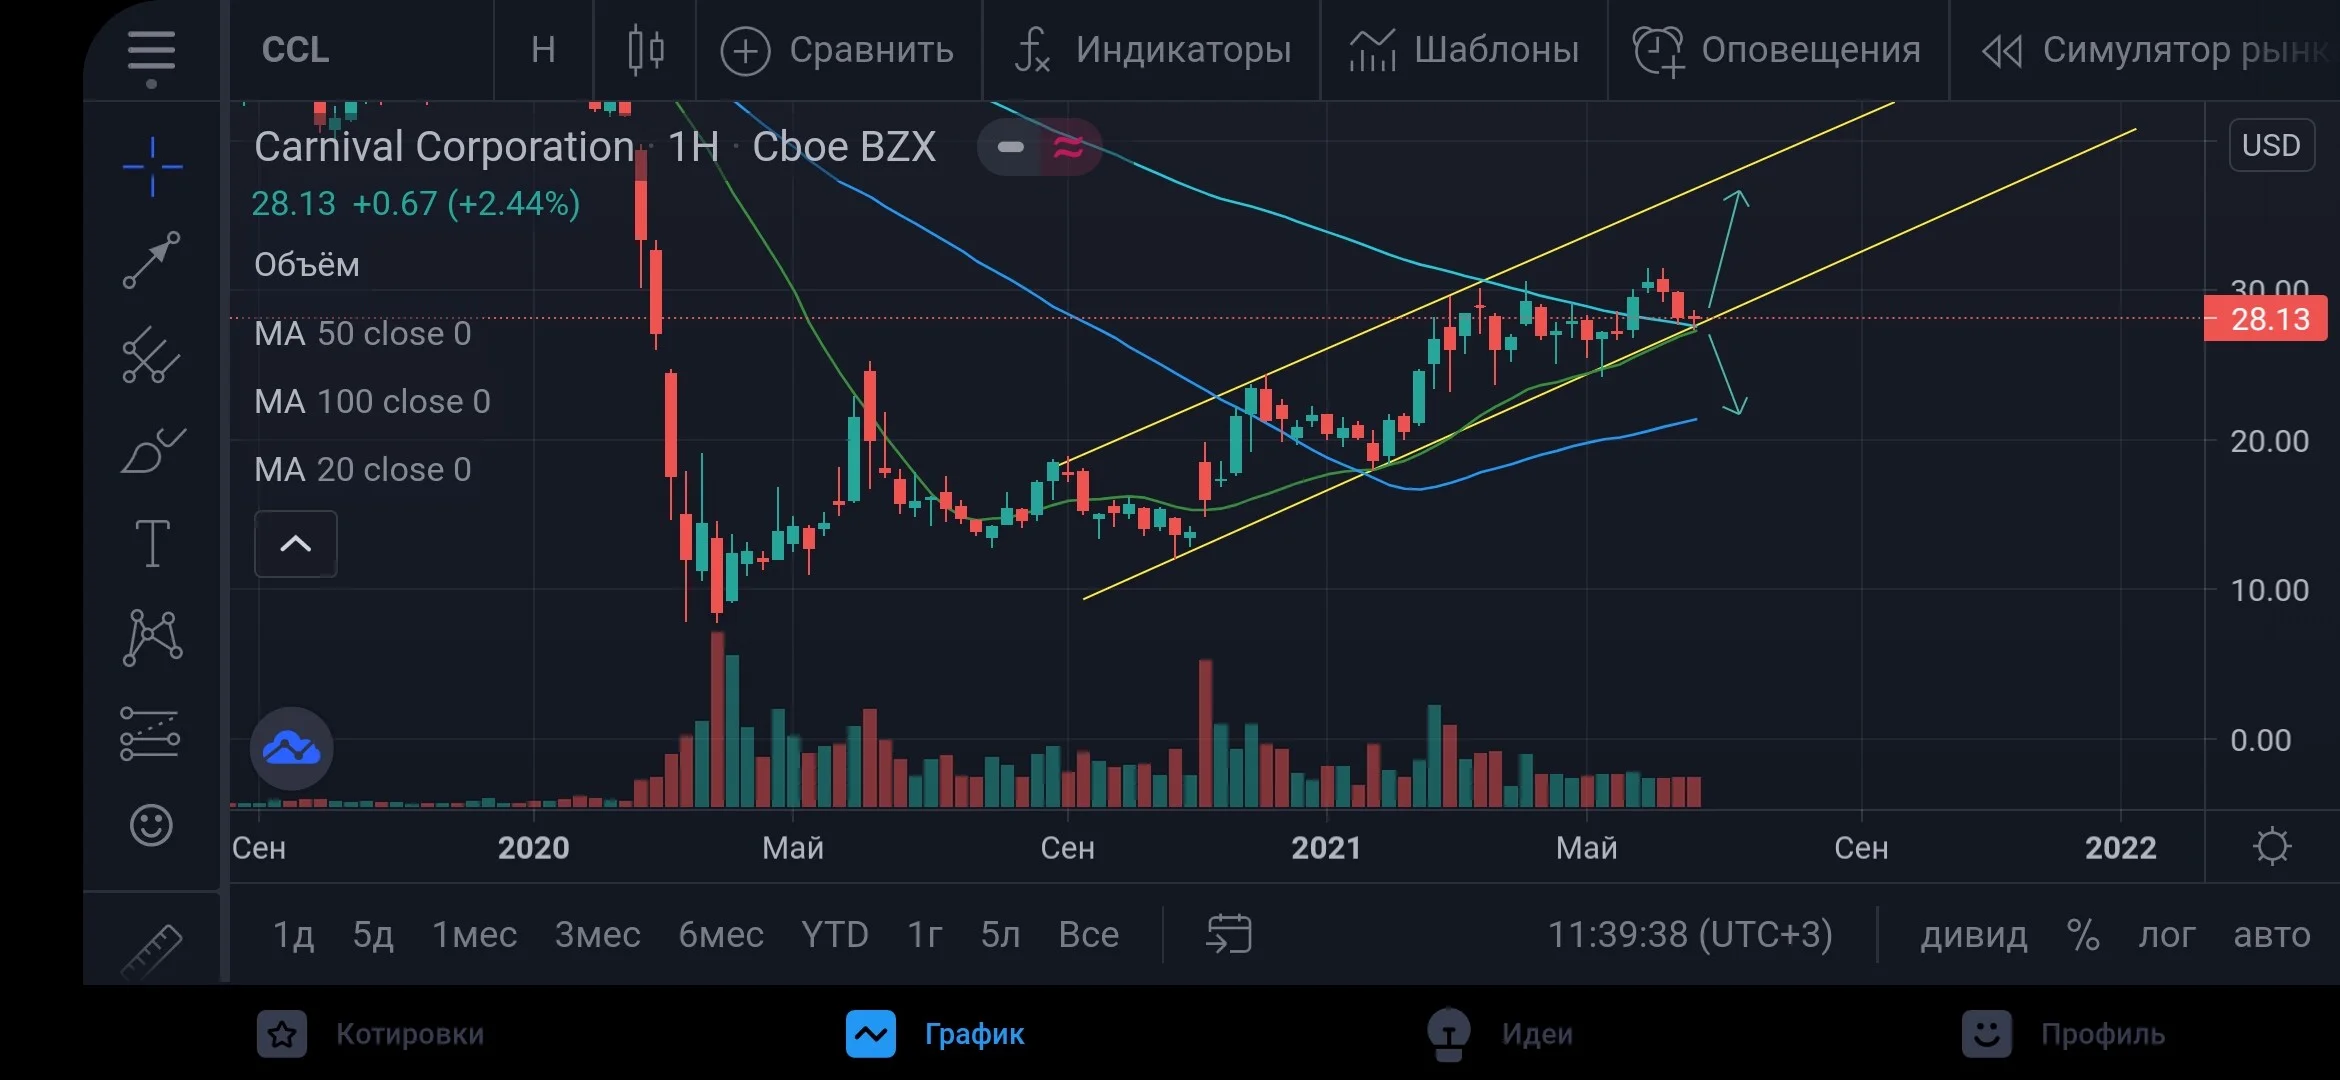Set range to Все
Viewport: 2340px width, 1080px height.
coord(1089,935)
